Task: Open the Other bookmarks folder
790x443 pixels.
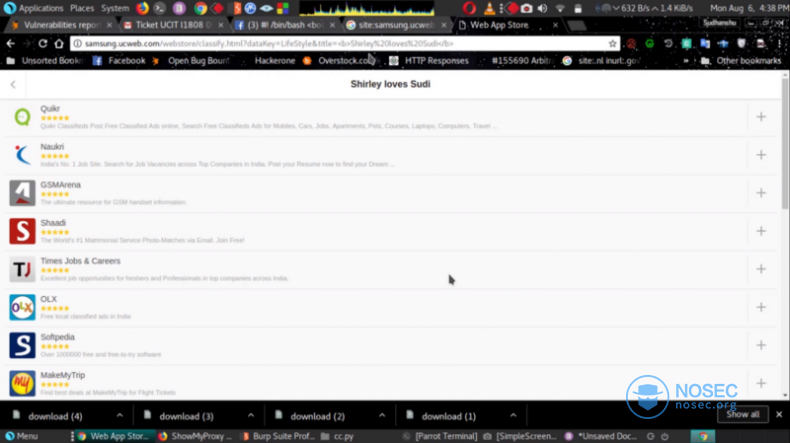Action: pyautogui.click(x=741, y=61)
